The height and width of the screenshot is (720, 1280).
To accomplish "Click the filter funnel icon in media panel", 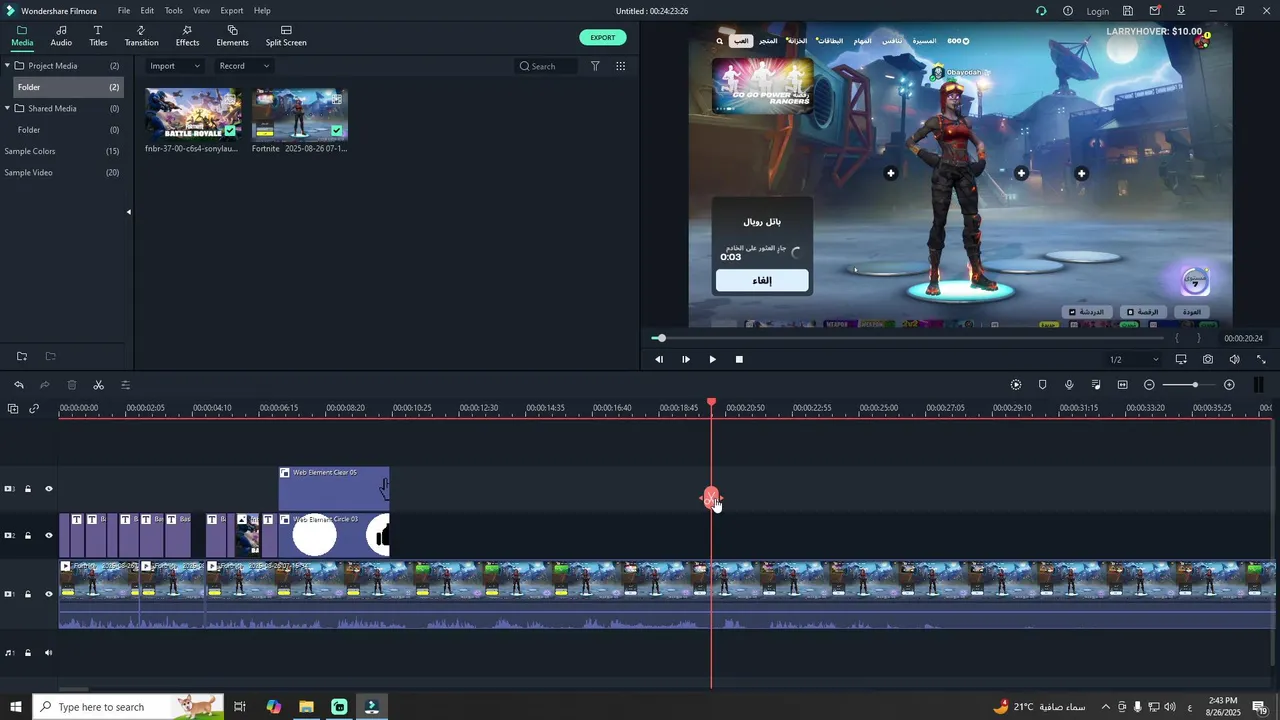I will [x=595, y=66].
